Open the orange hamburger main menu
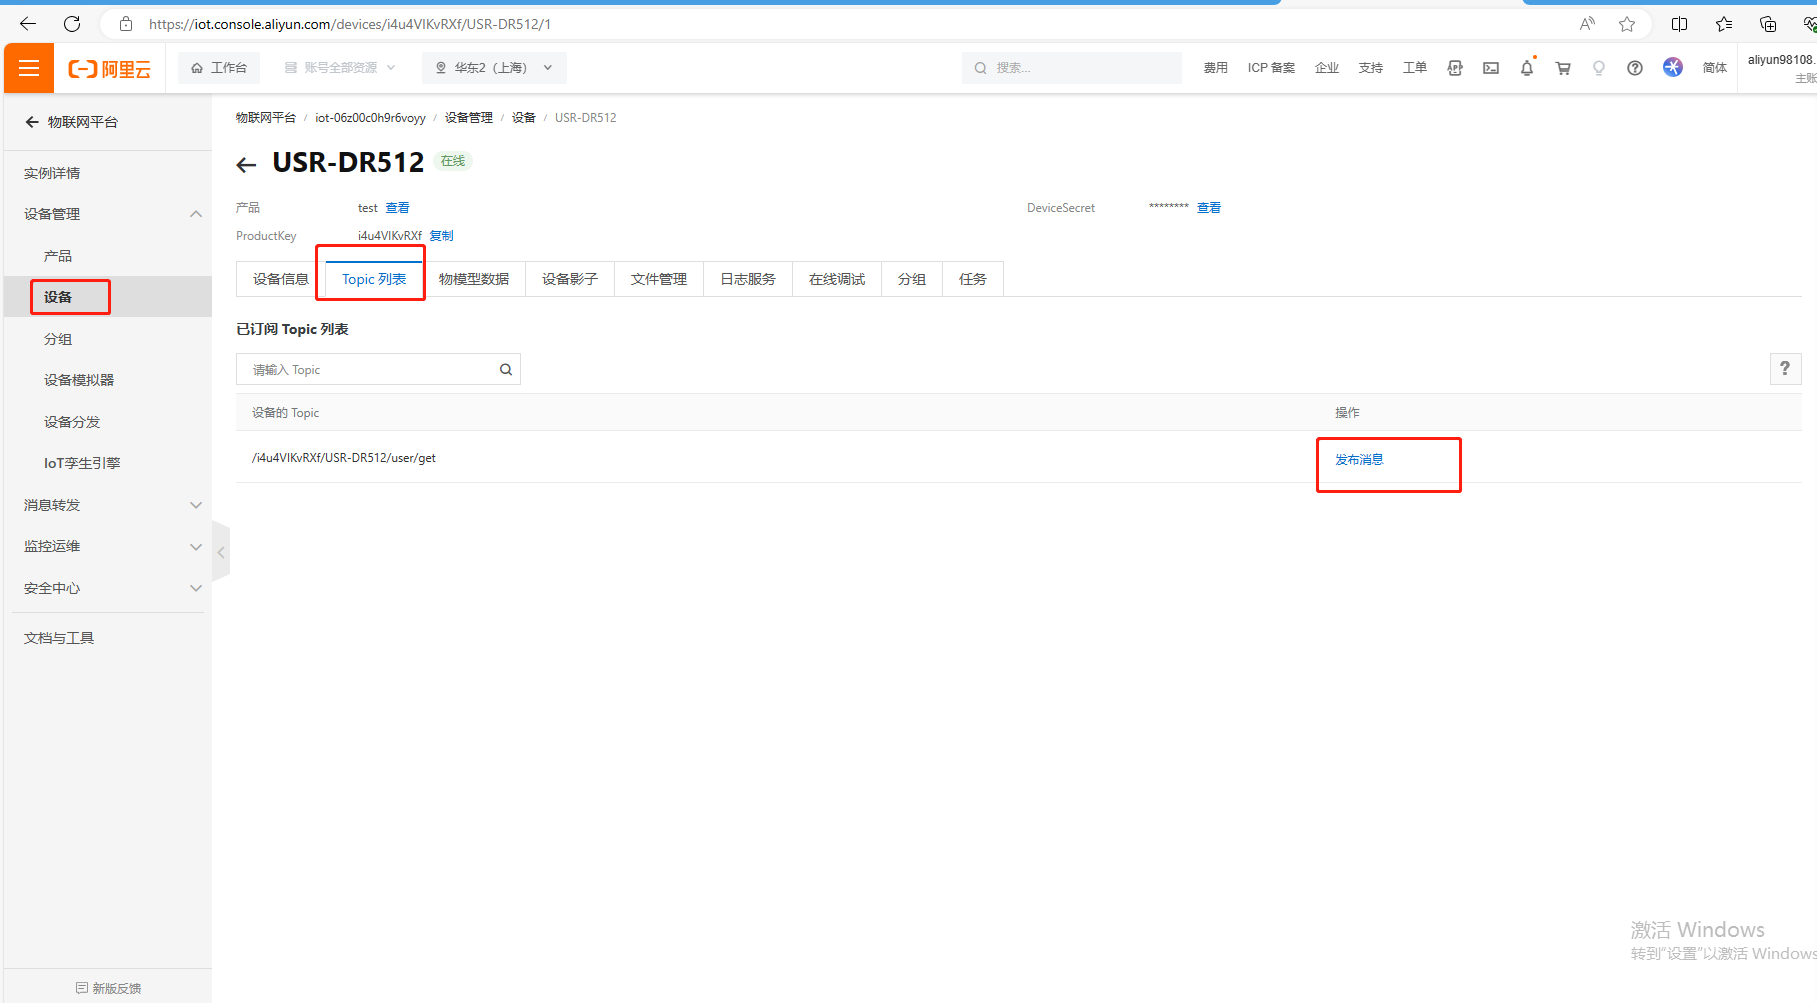The height and width of the screenshot is (1003, 1817). pos(29,68)
